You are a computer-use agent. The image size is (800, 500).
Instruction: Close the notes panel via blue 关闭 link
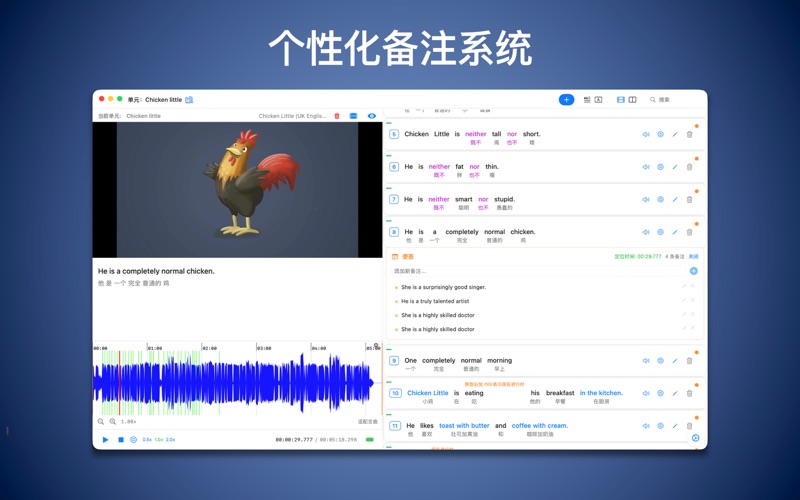(x=693, y=257)
